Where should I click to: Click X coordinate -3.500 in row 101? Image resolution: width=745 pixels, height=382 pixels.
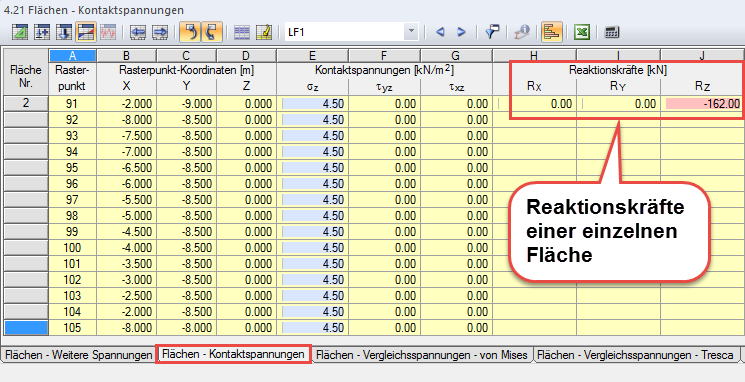tap(127, 264)
